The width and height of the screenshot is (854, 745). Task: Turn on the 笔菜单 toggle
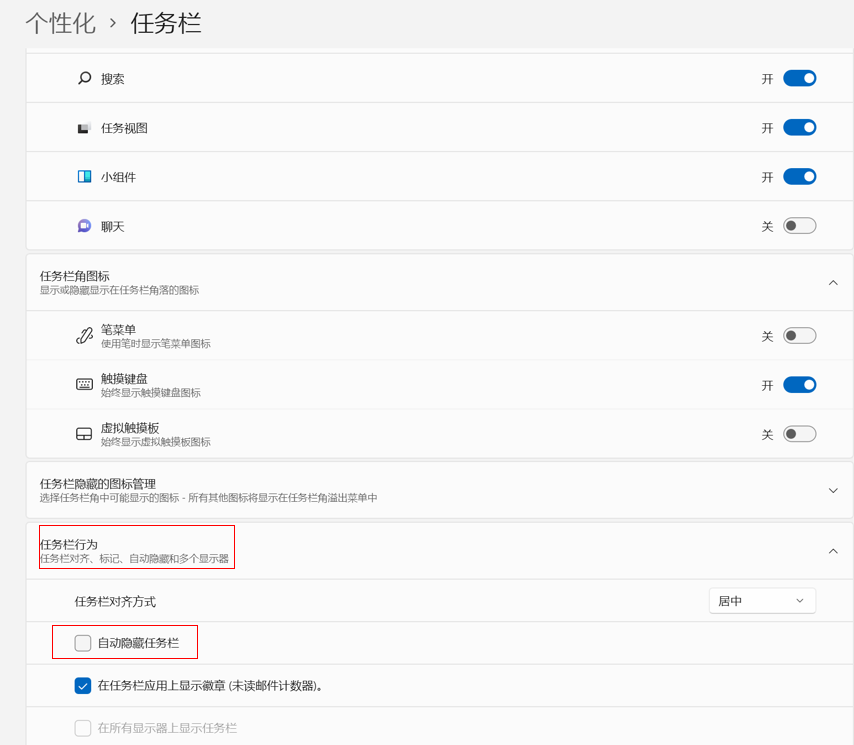799,336
